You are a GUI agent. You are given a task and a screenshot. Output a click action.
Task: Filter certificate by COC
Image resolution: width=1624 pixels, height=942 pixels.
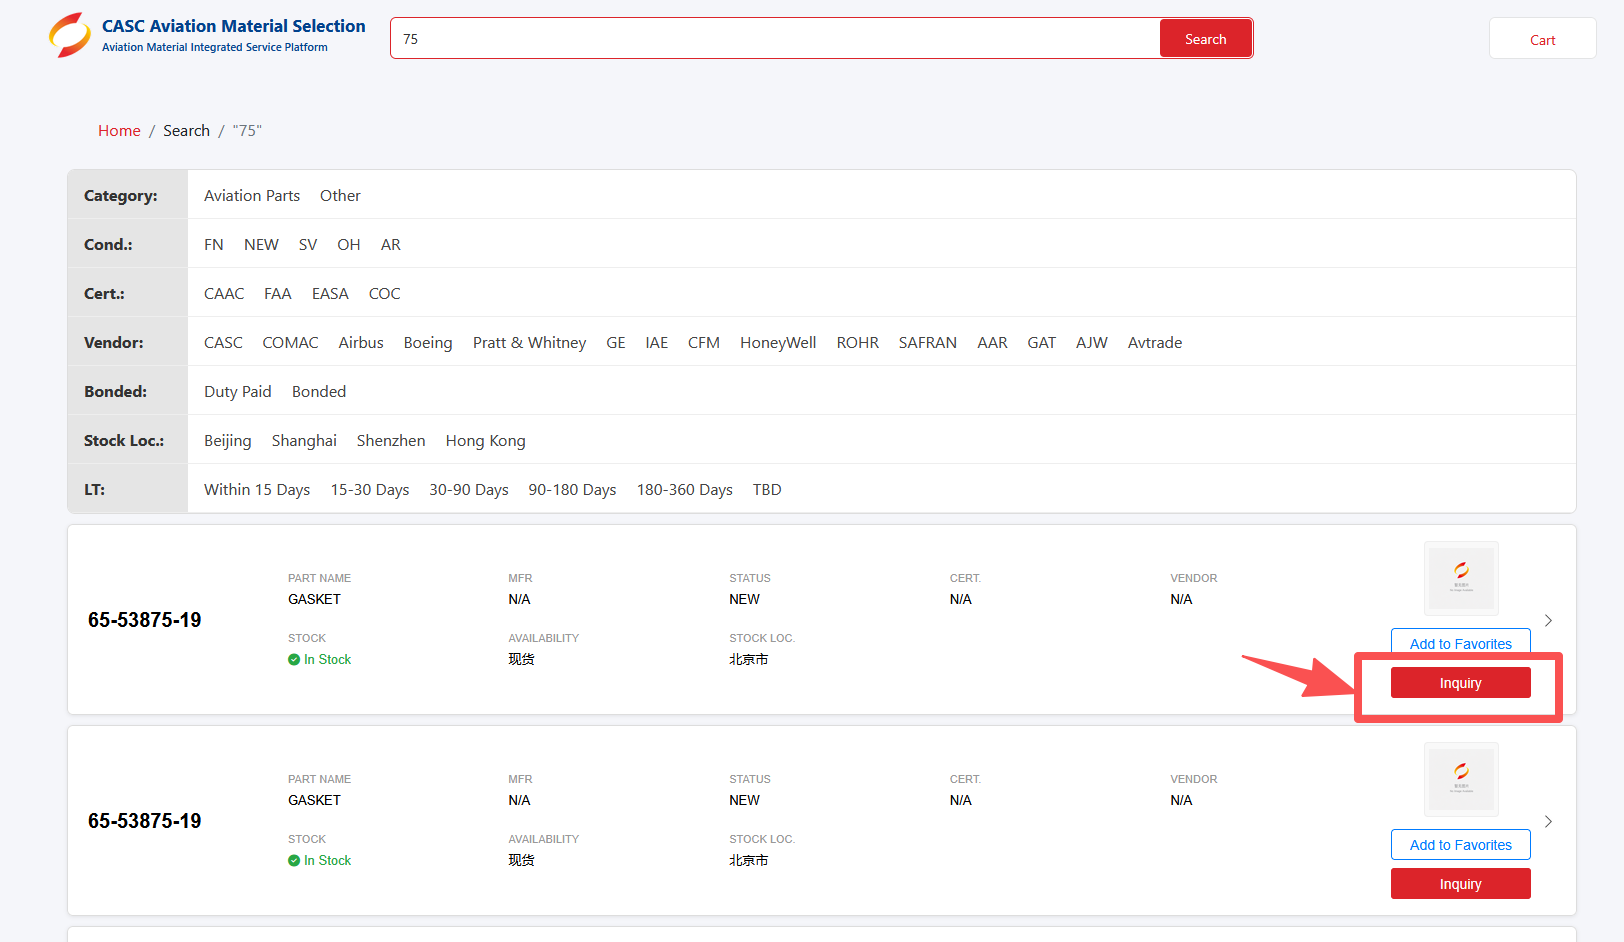(x=385, y=294)
